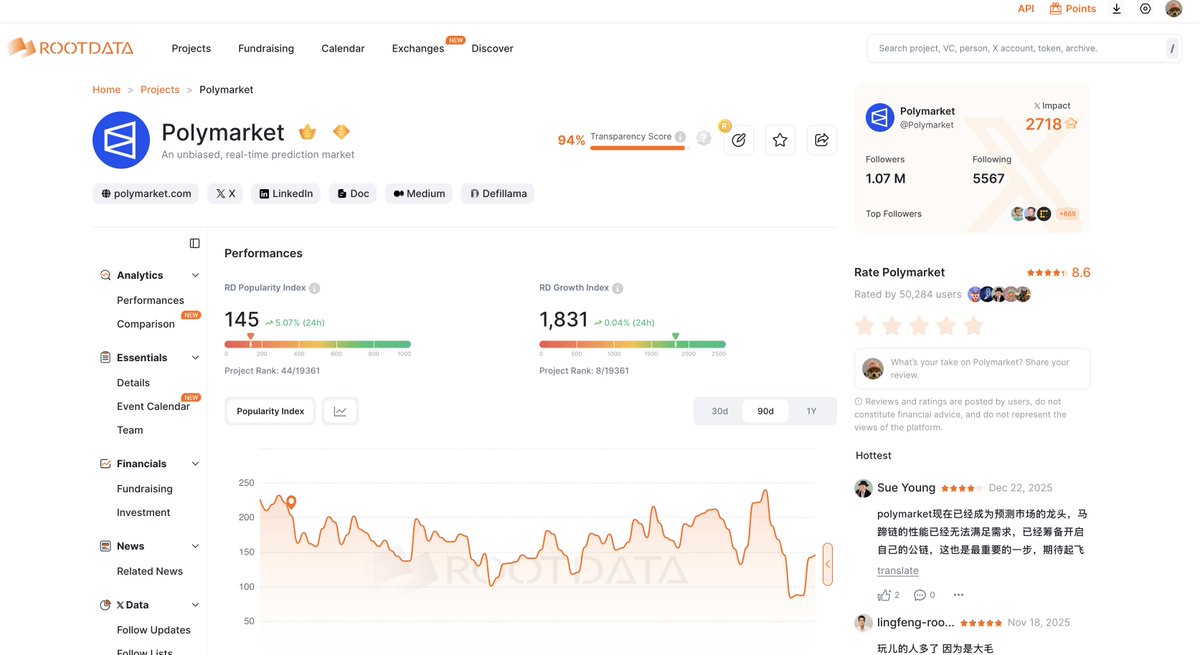Viewport: 1200px width, 655px height.
Task: Click the Polymarket project logo
Action: pos(121,140)
